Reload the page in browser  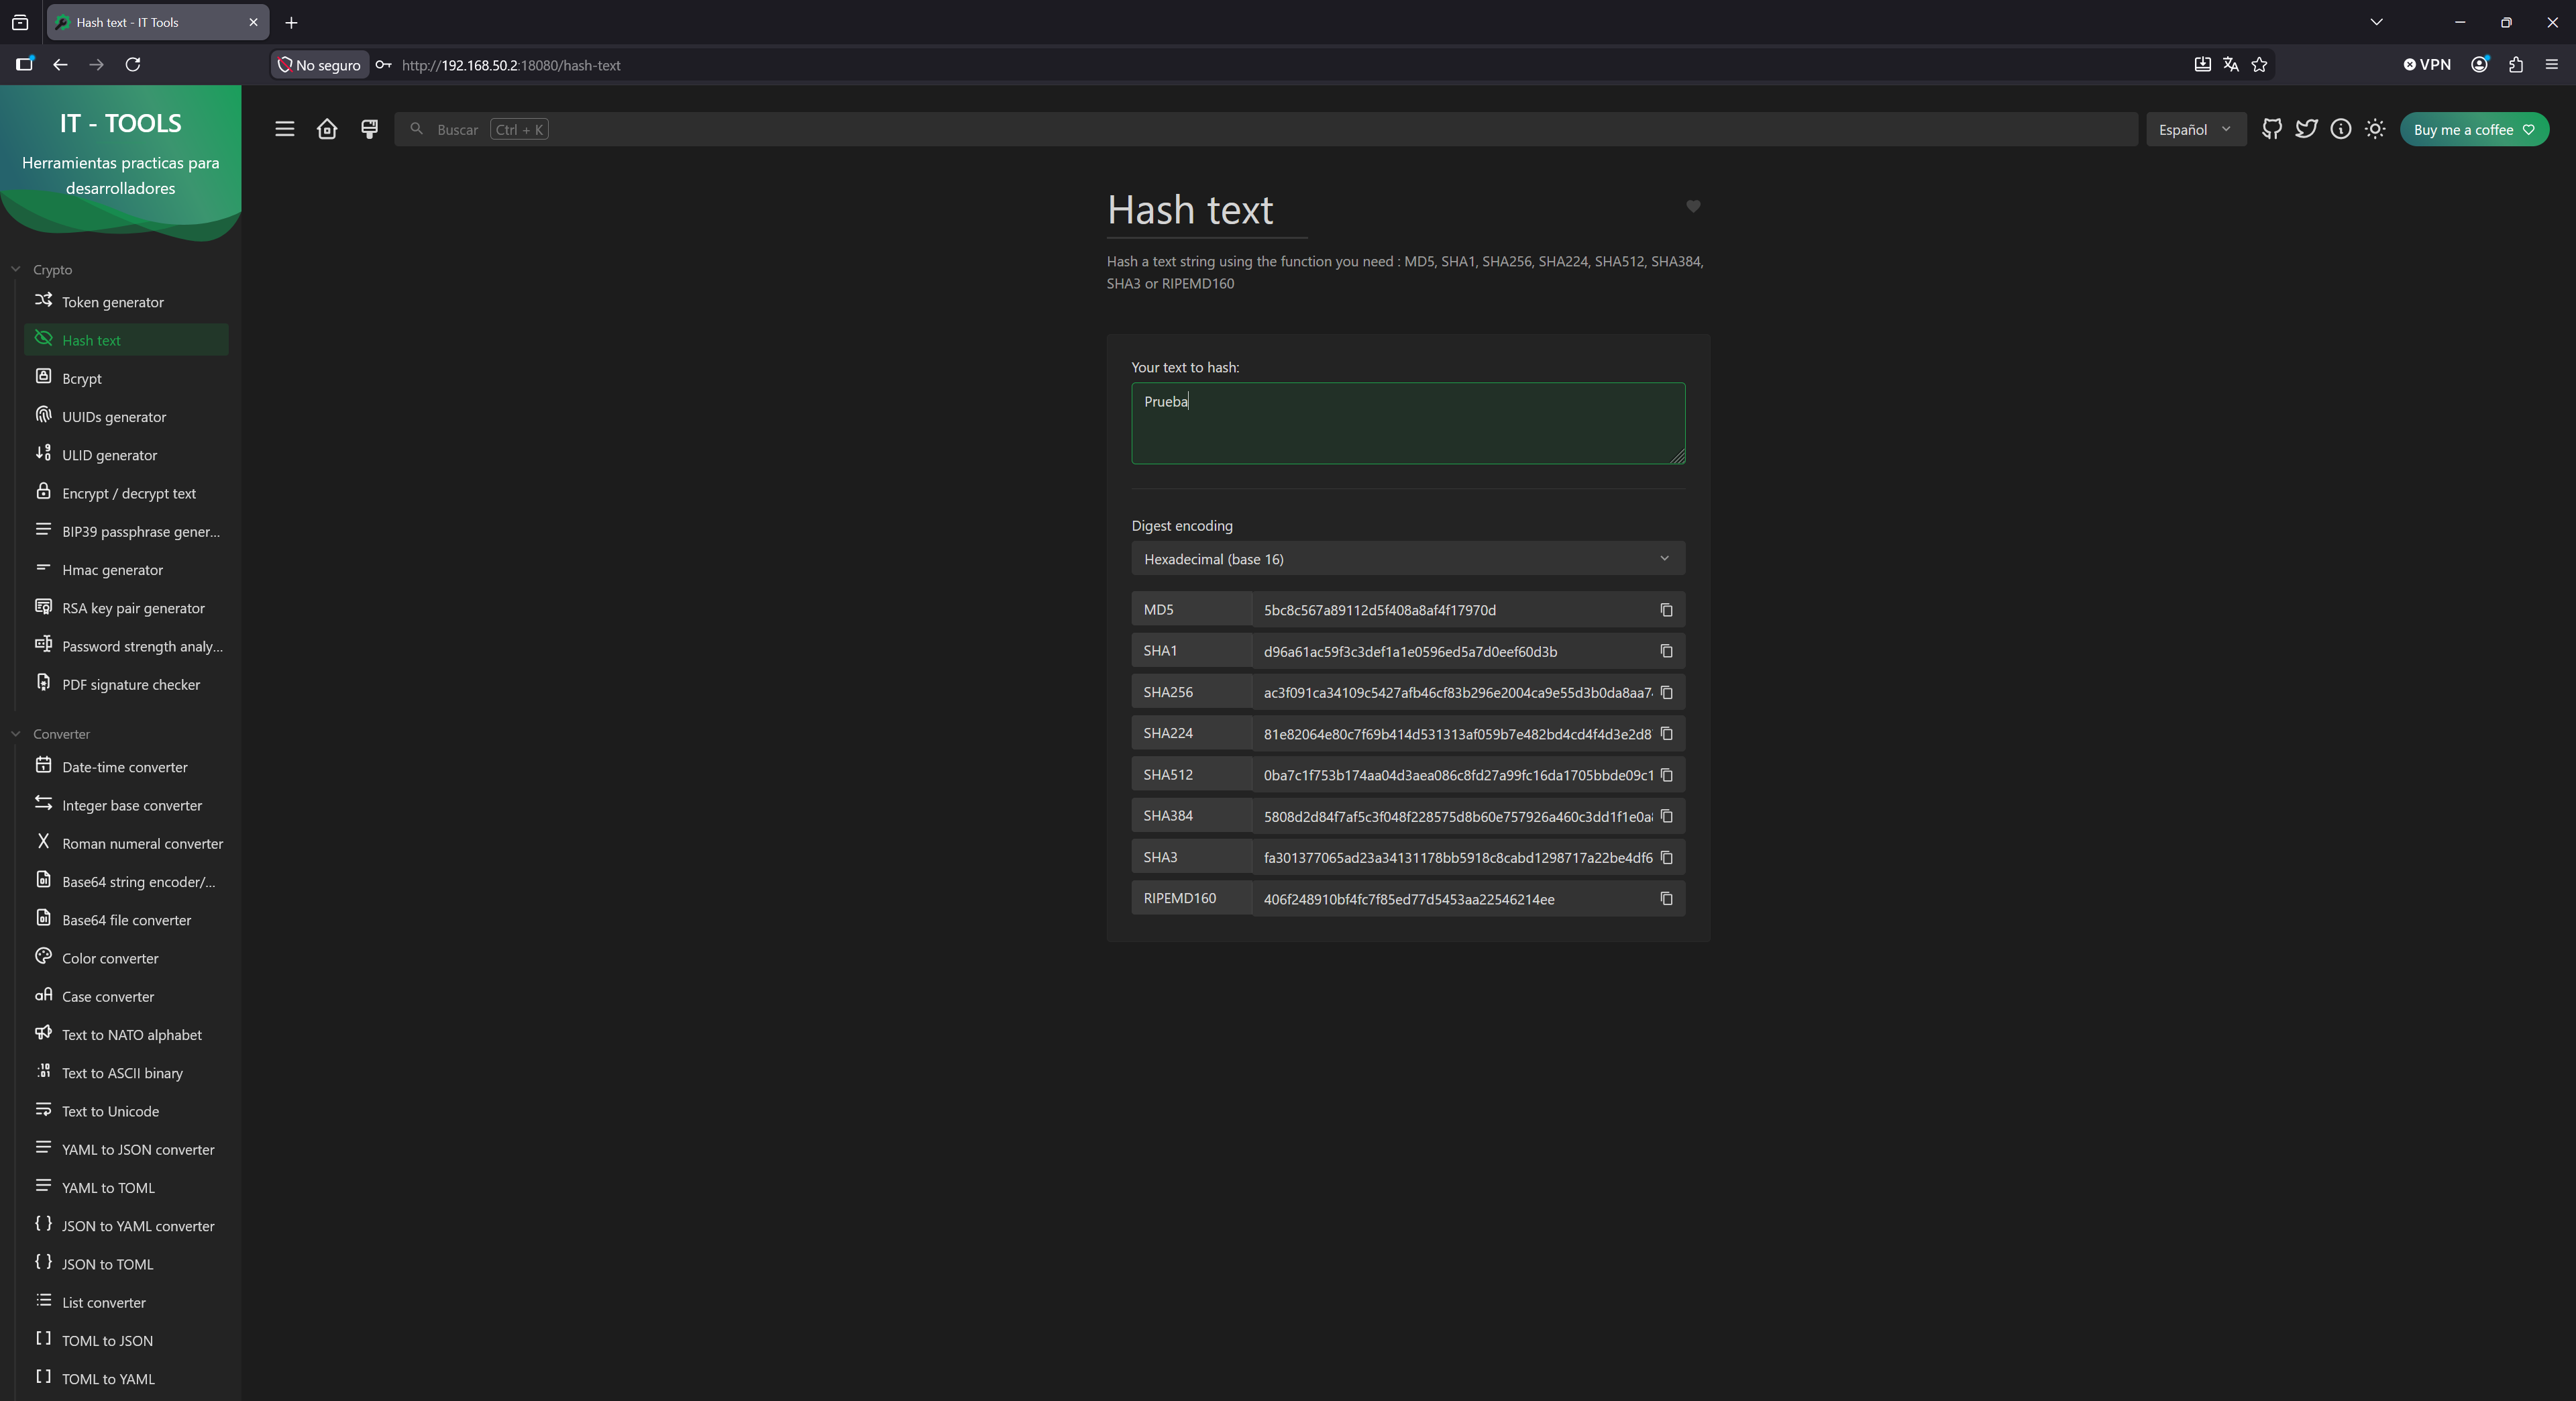point(132,65)
